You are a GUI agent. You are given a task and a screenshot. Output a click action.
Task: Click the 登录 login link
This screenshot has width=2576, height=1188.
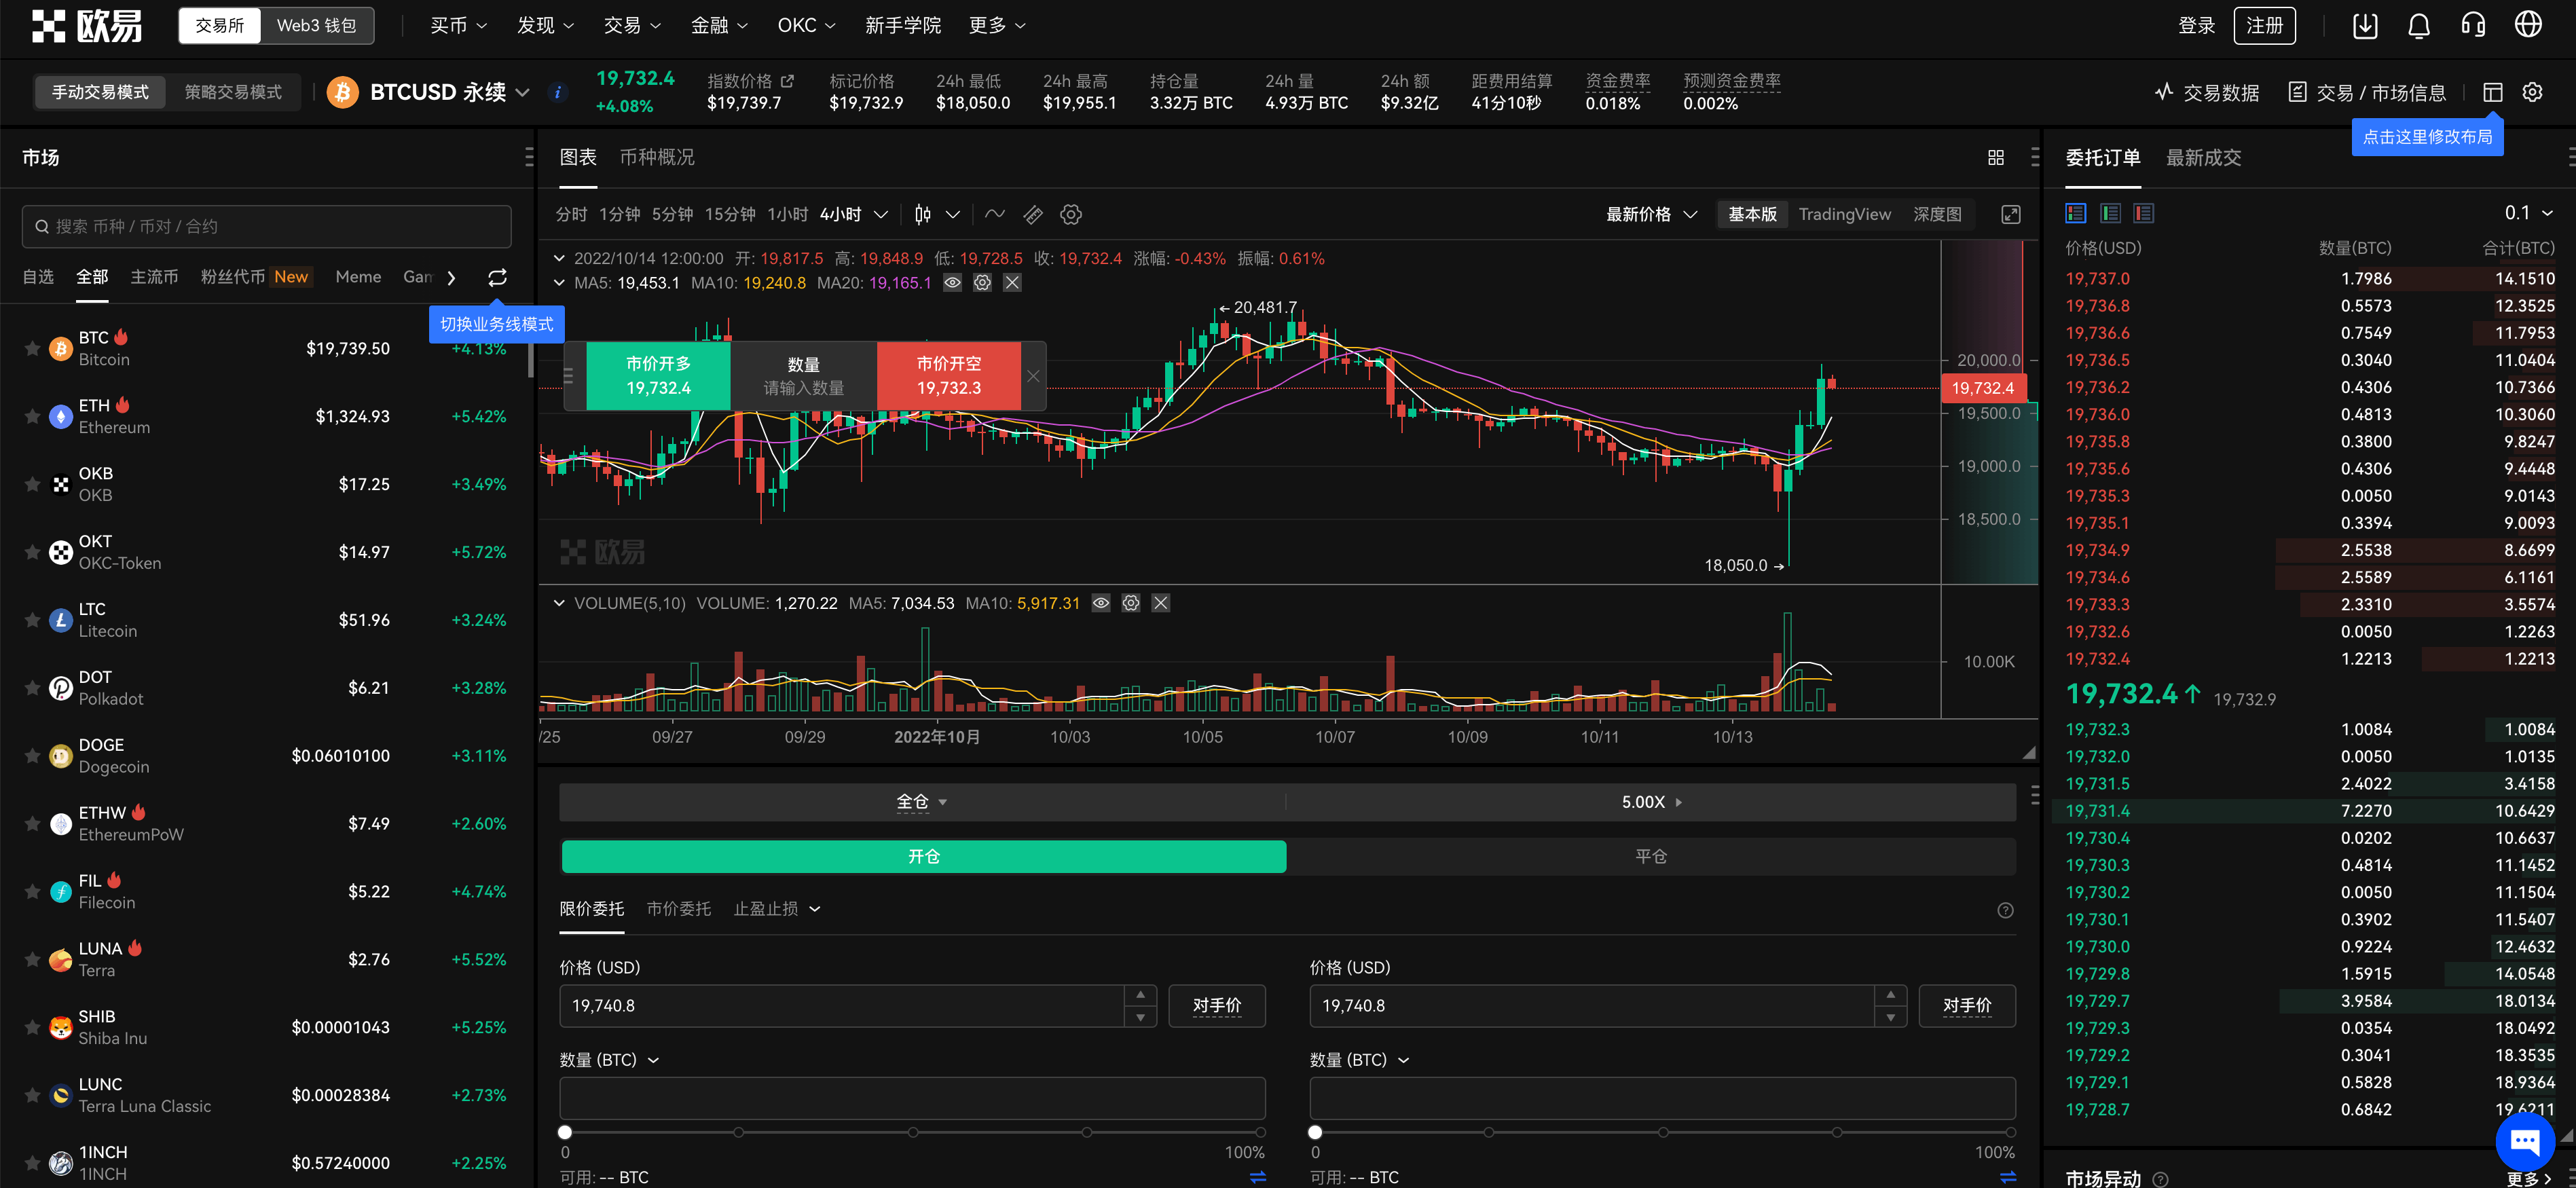pyautogui.click(x=2196, y=25)
